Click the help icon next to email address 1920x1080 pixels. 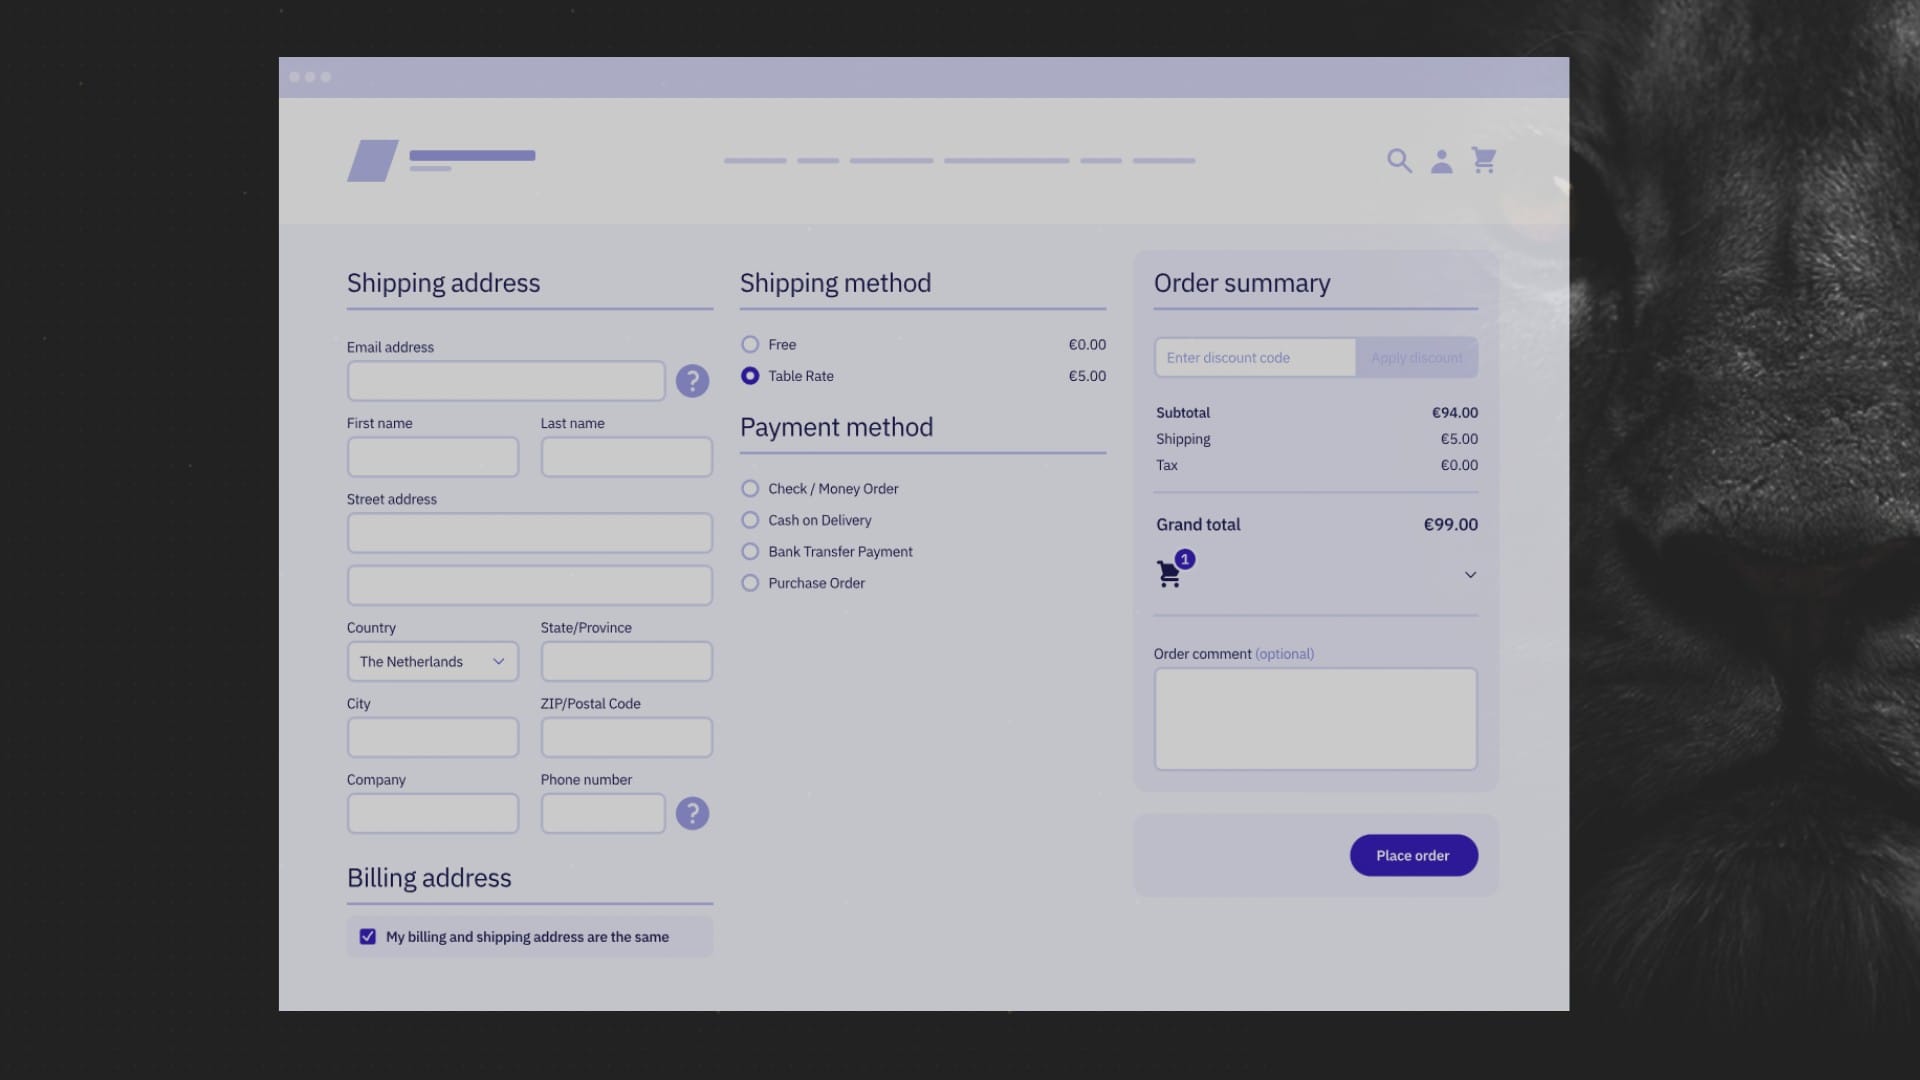[692, 381]
